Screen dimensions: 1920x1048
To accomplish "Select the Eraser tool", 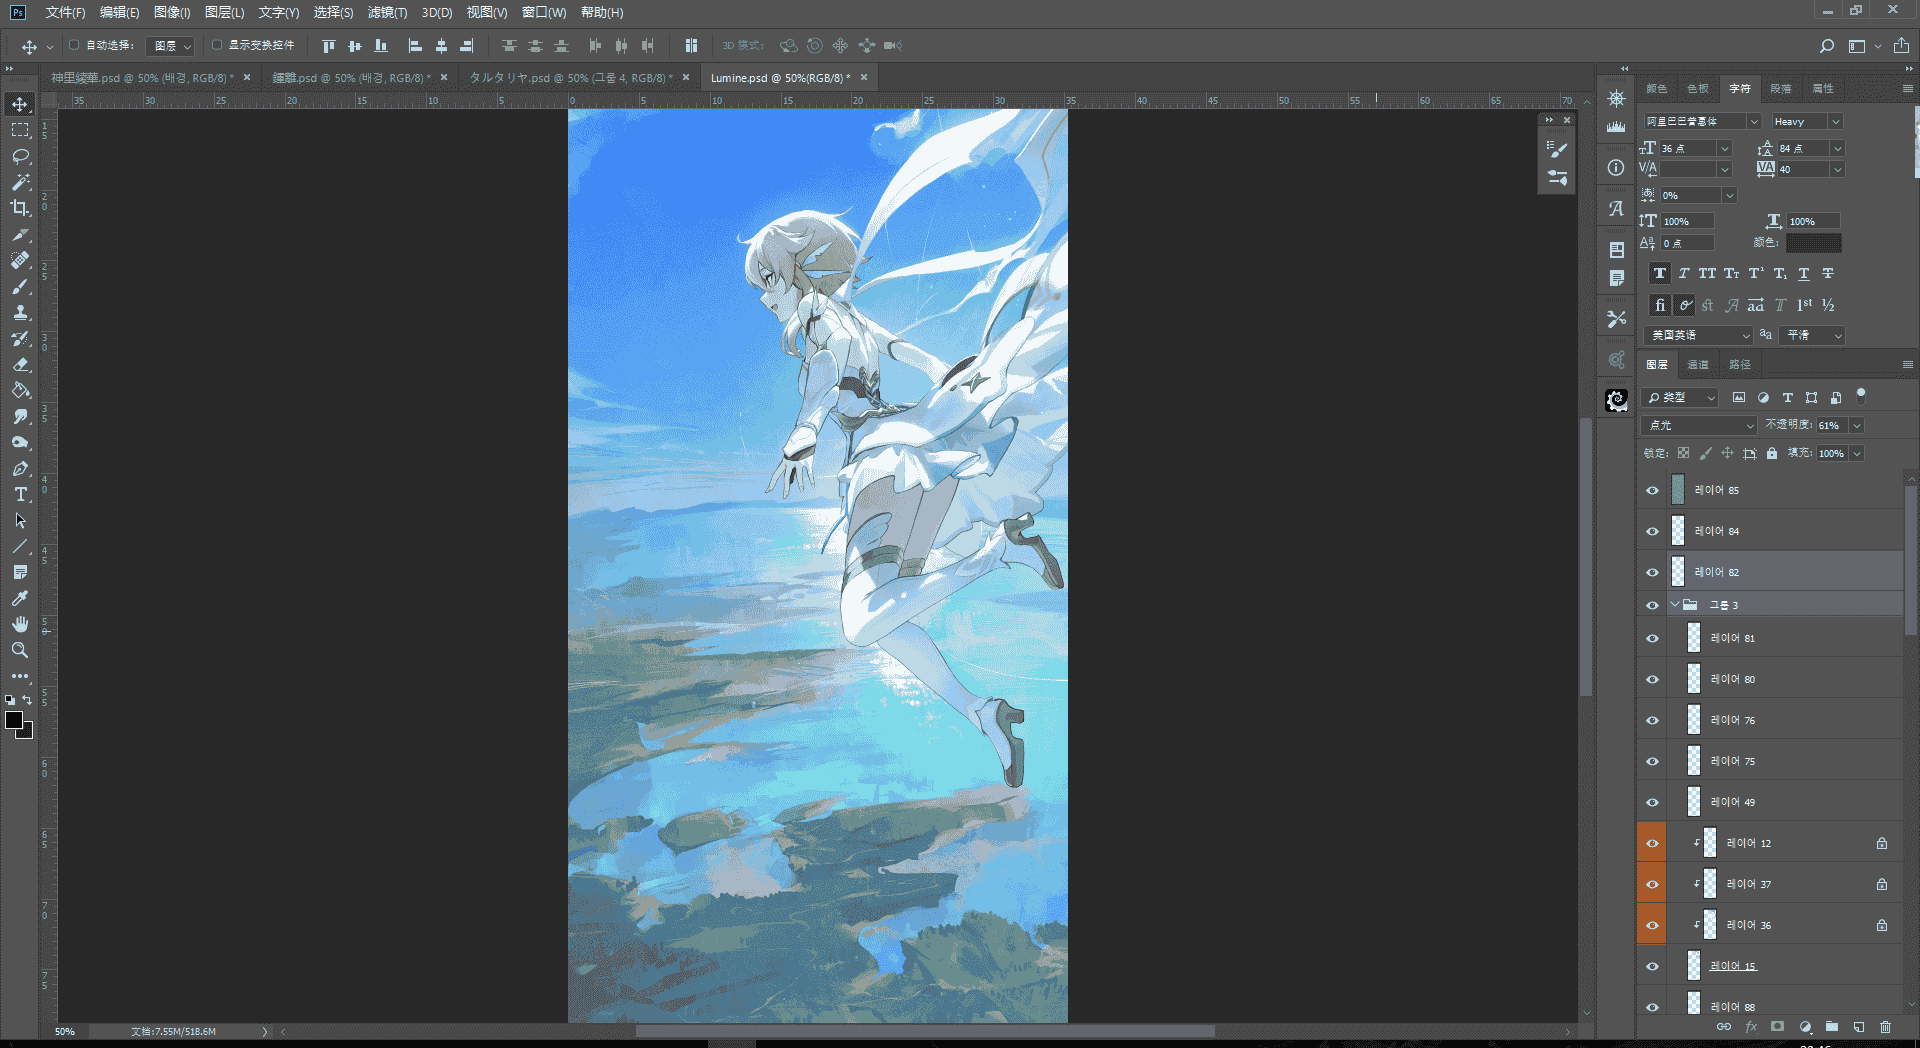I will click(20, 364).
